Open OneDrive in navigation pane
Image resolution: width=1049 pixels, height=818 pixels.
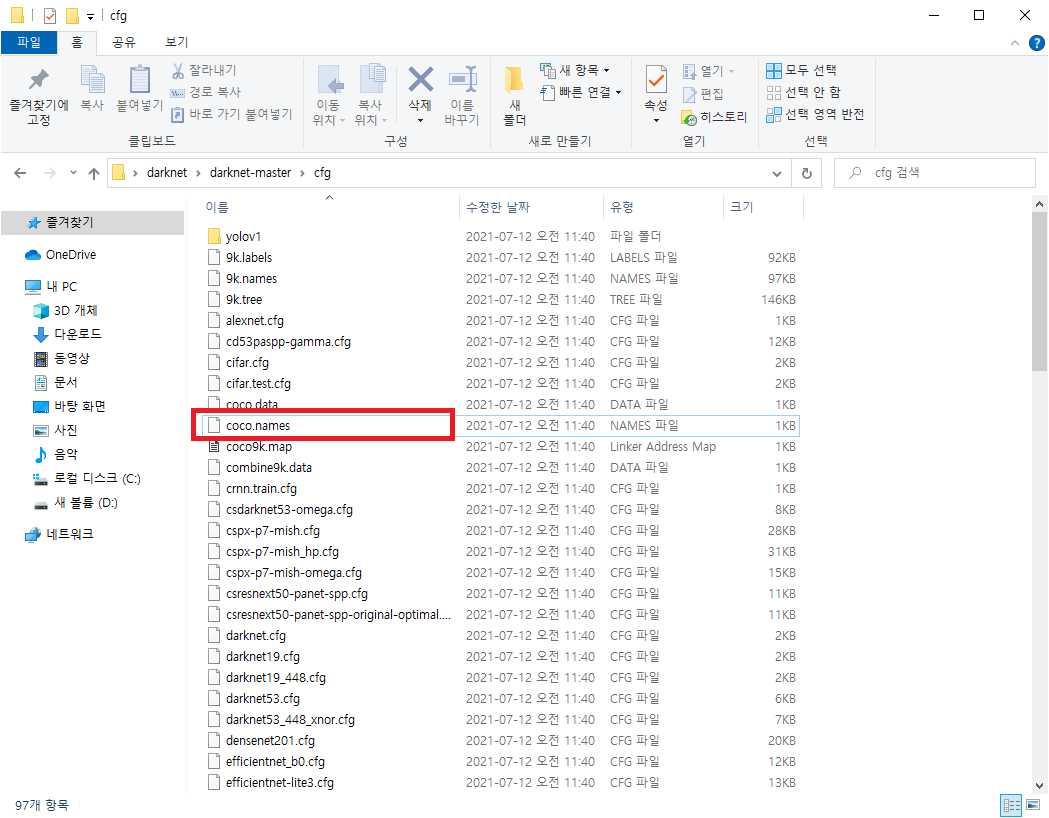(60, 255)
